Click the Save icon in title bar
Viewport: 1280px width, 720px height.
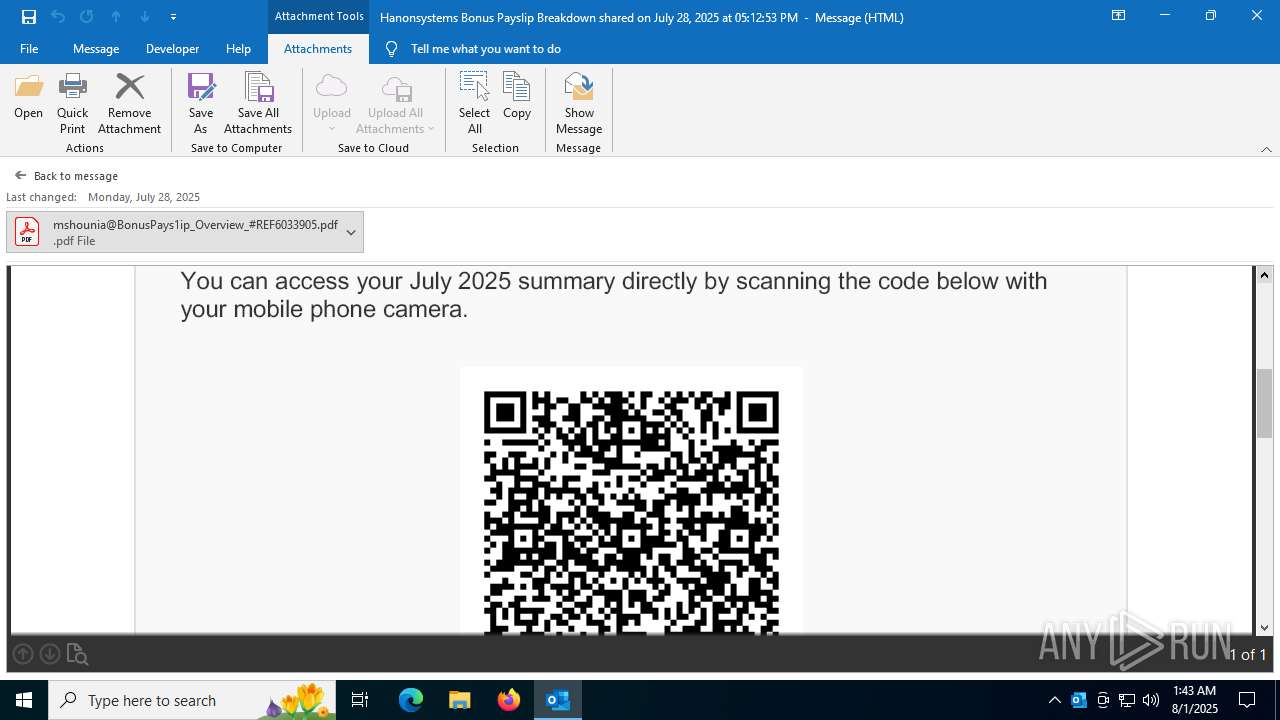[29, 17]
